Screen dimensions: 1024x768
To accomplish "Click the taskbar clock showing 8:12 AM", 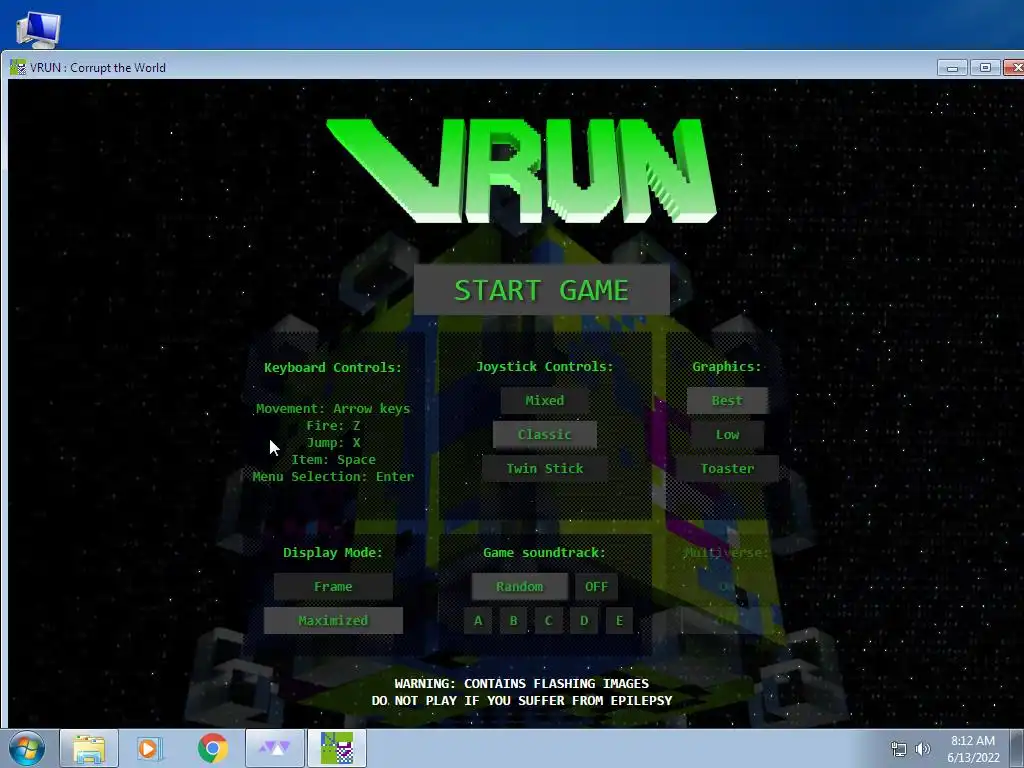I will click(973, 748).
